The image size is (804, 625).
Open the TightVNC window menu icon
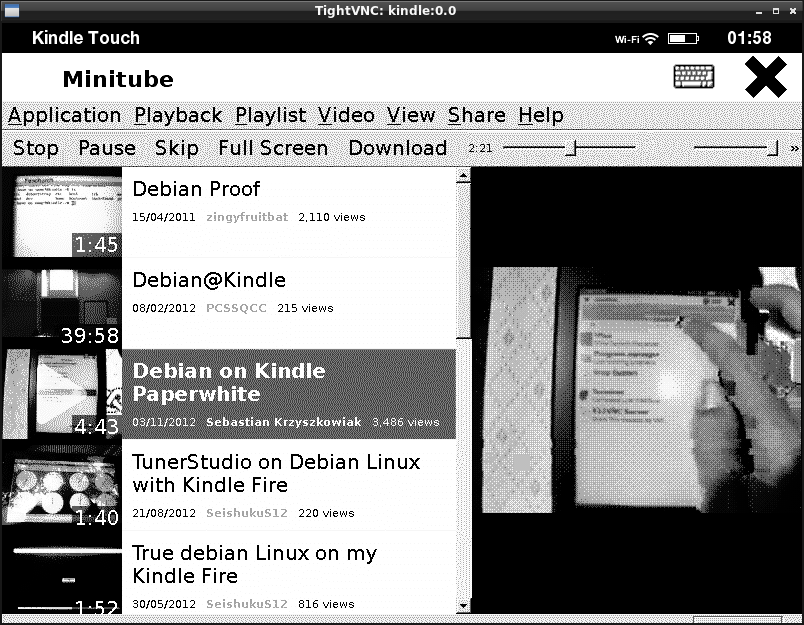[11, 10]
